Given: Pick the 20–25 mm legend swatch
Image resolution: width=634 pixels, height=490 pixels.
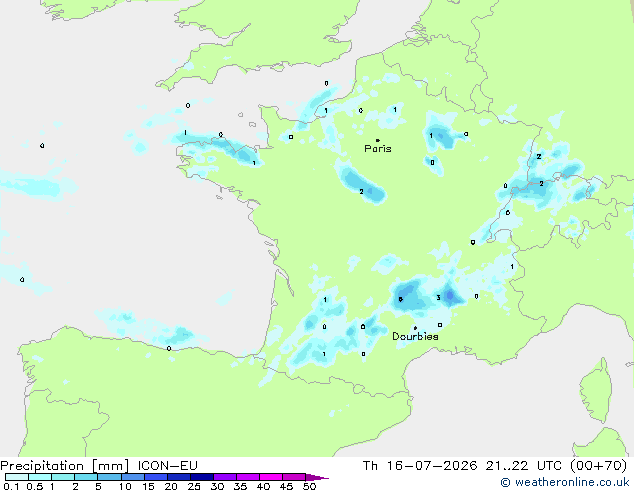Looking at the screenshot, I should point(179,477).
